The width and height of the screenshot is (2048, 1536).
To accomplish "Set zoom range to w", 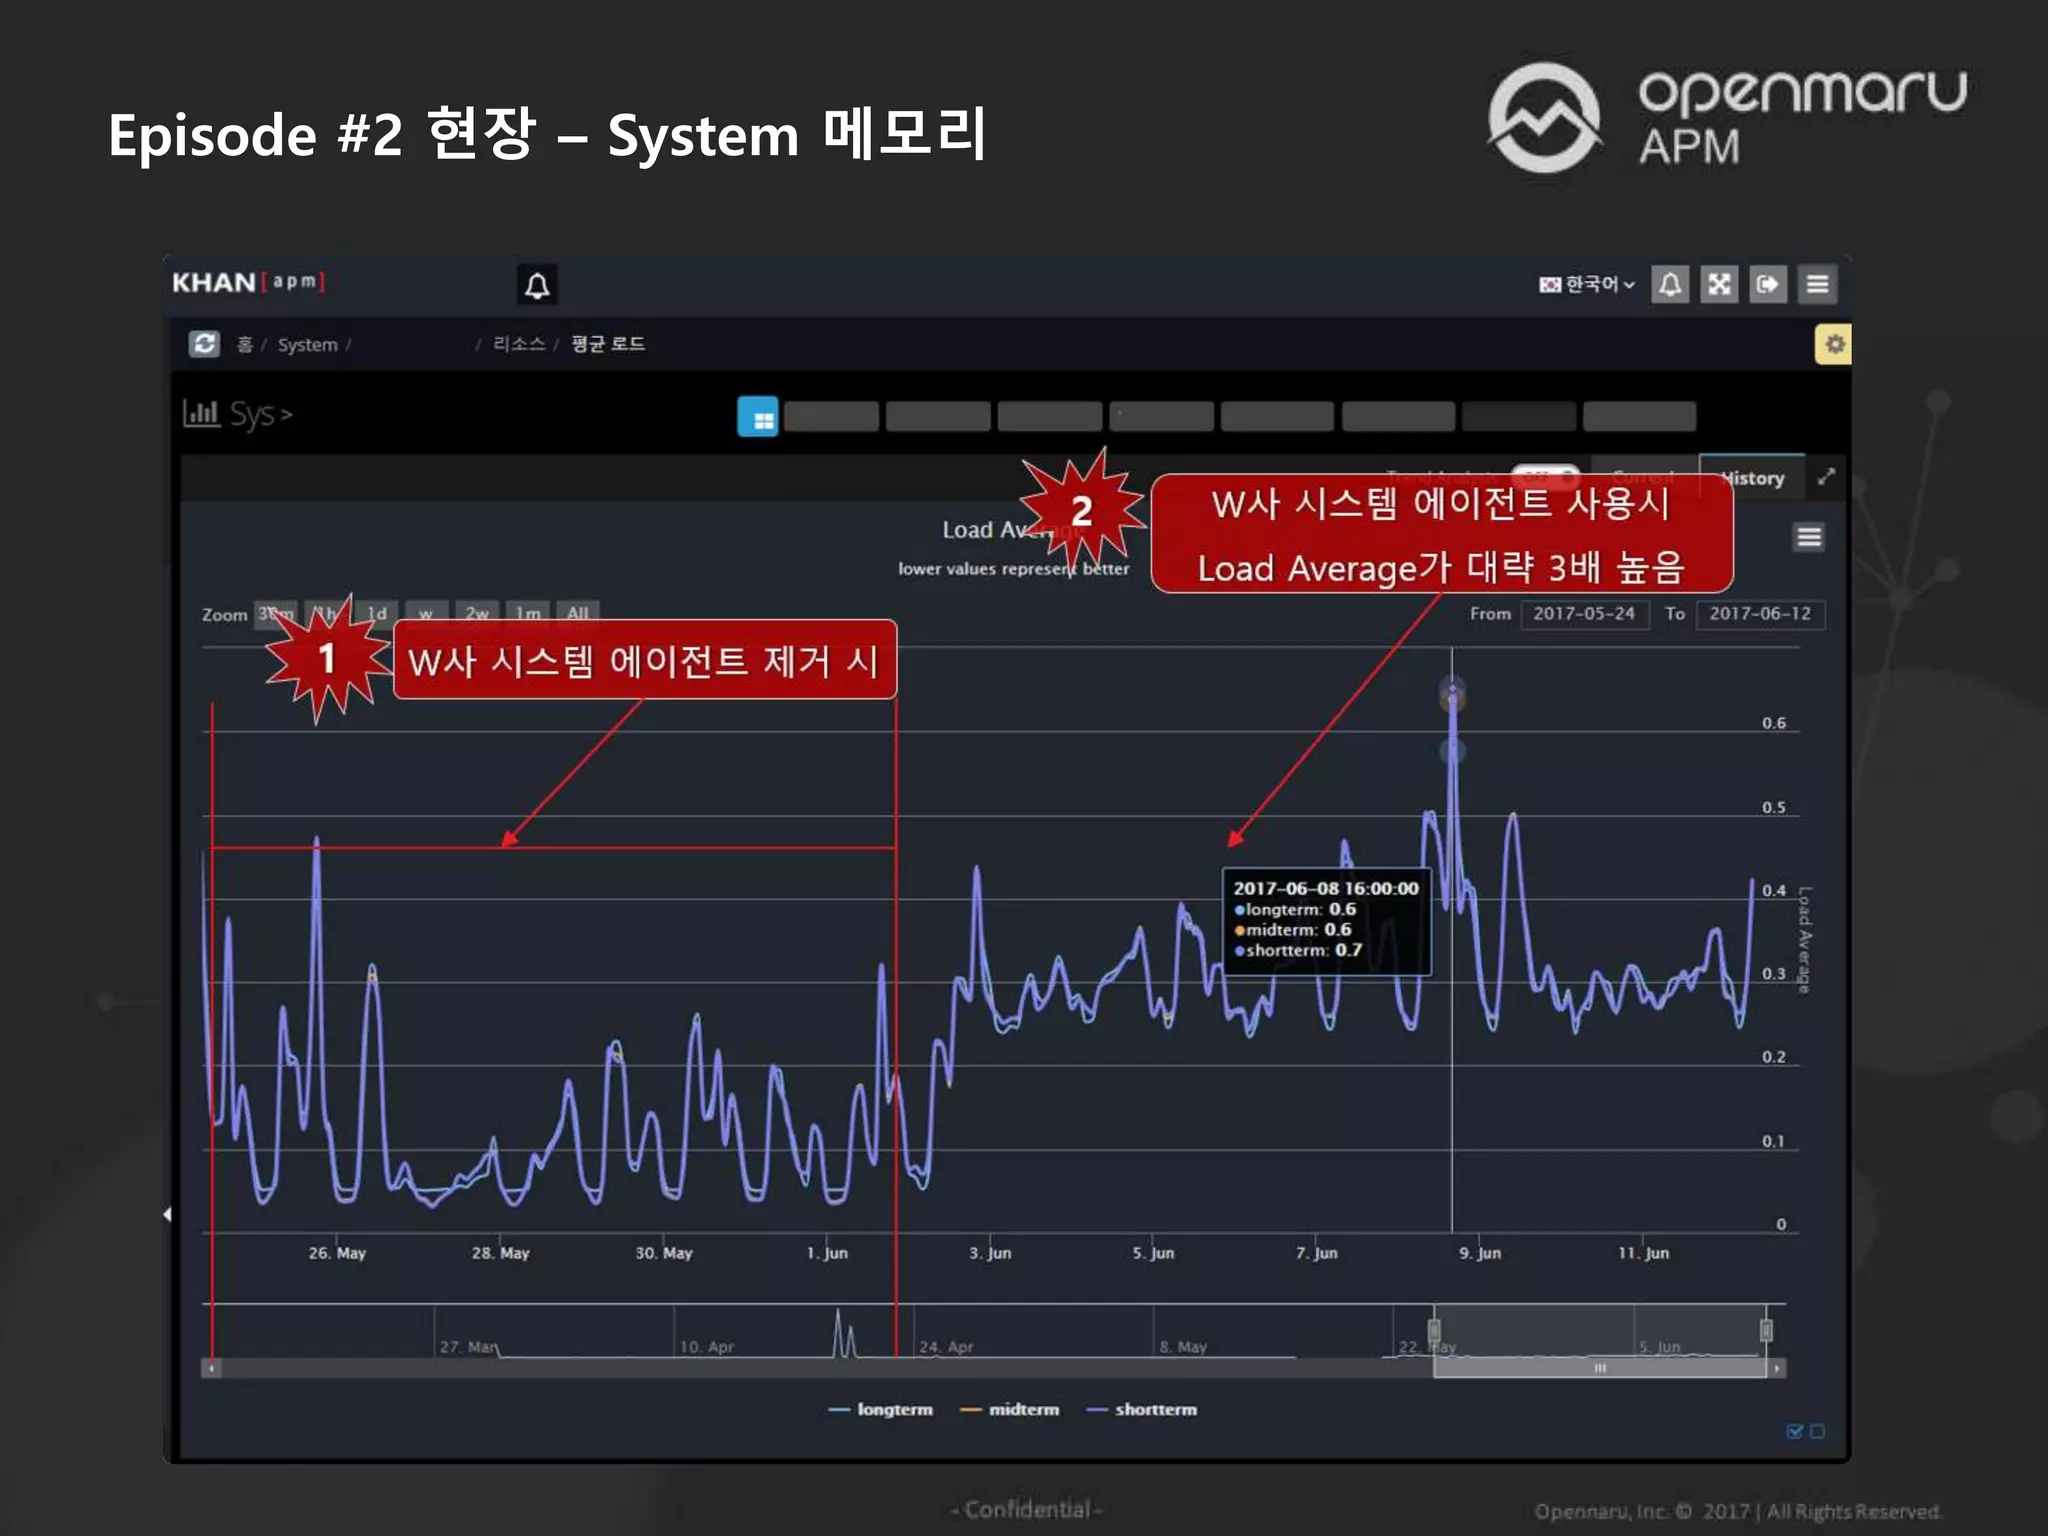I will click(x=426, y=613).
